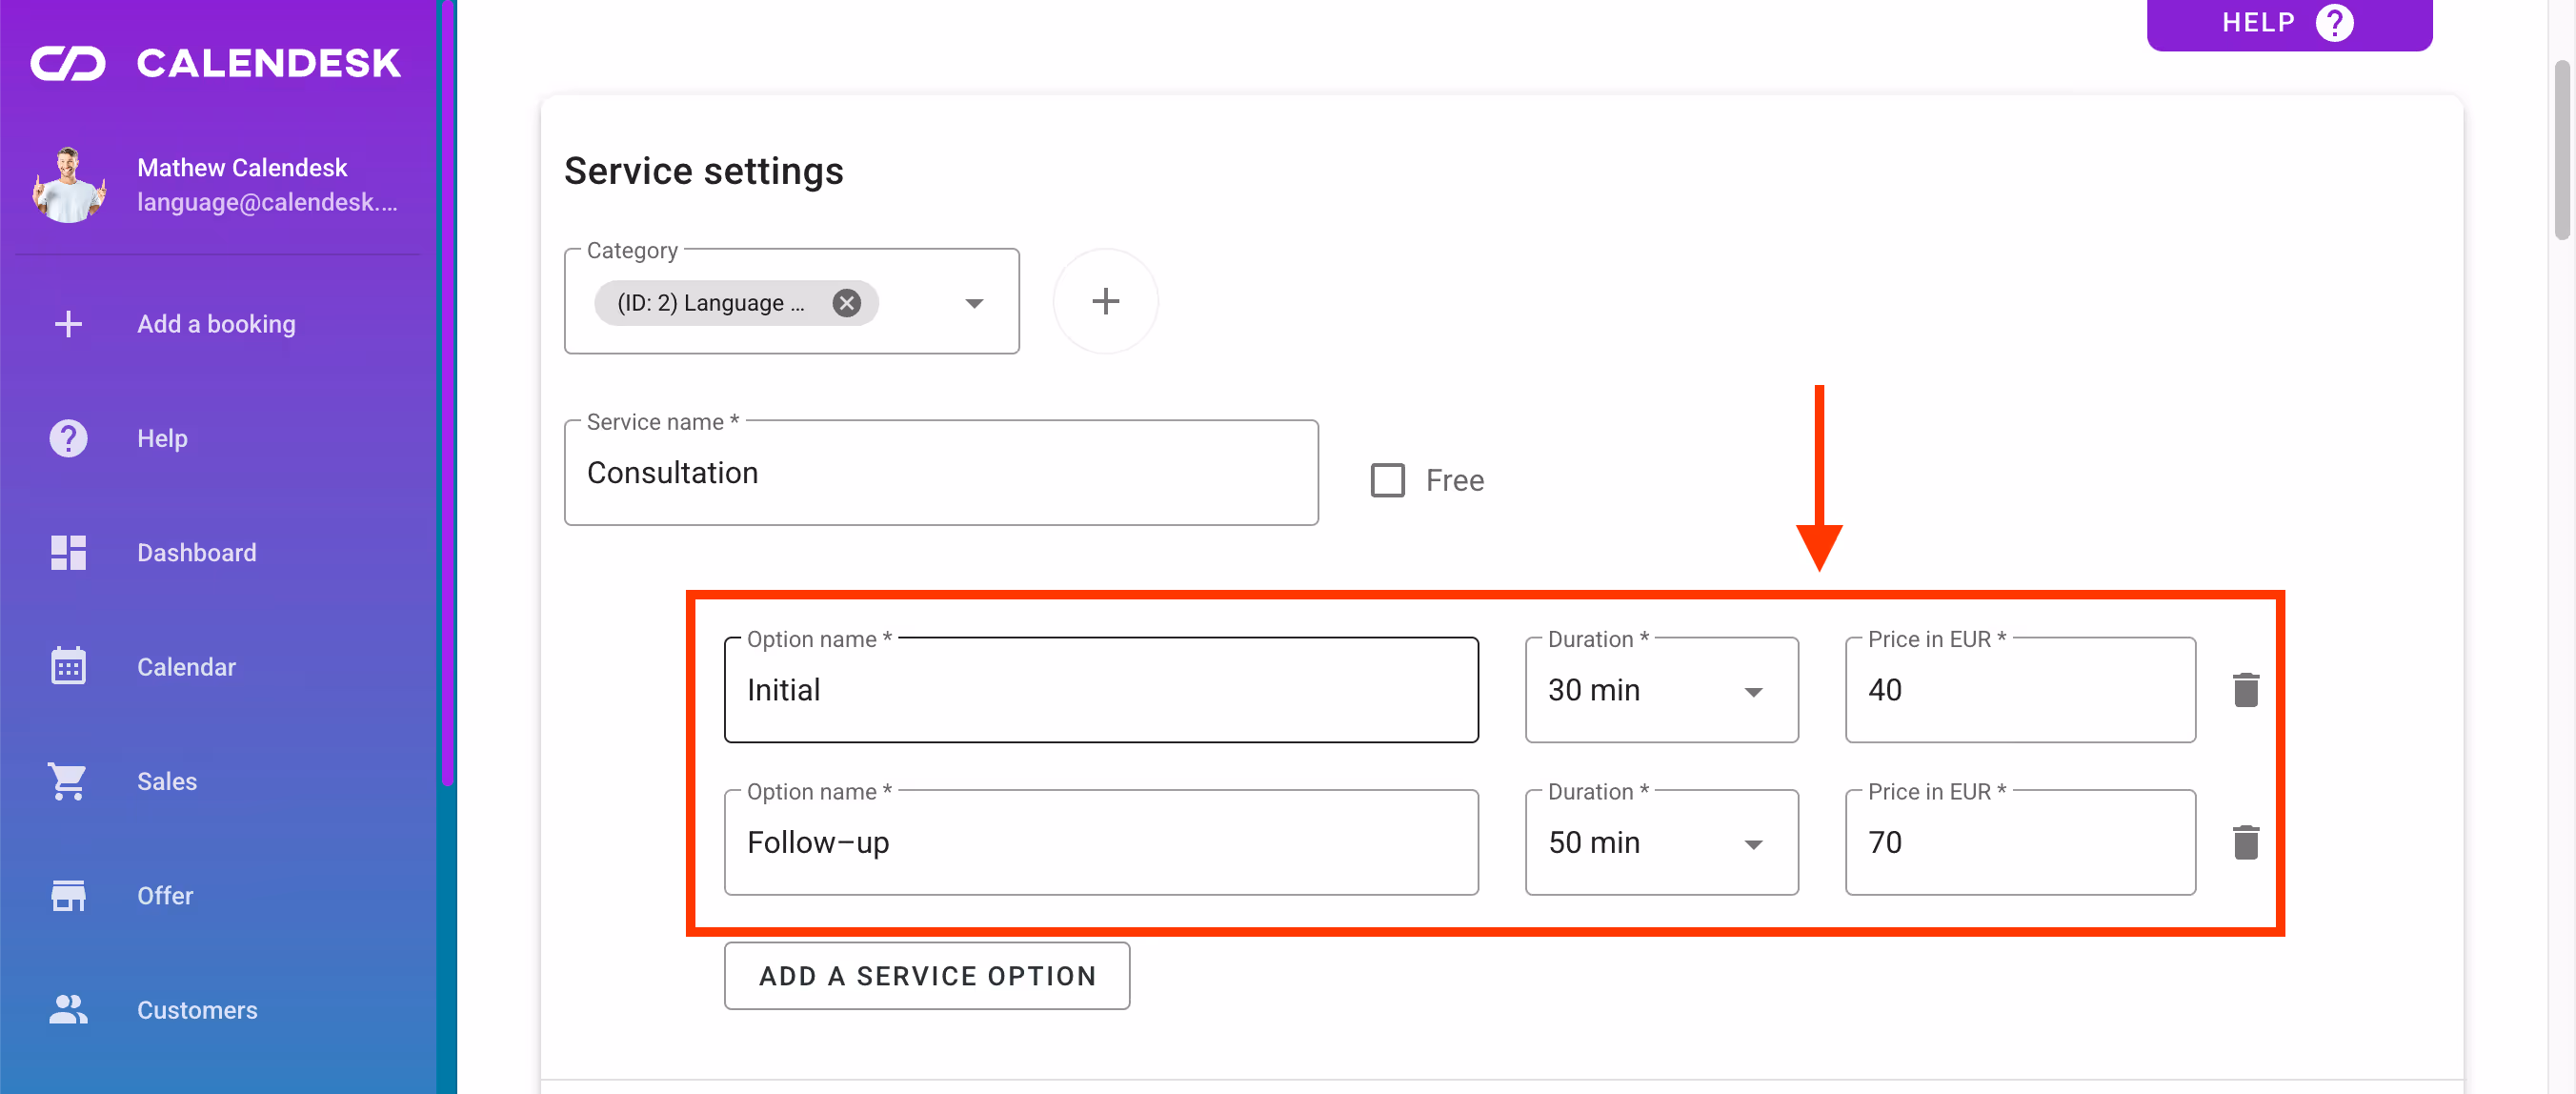The image size is (2576, 1094).
Task: Click the purple HELP button
Action: coord(2288,23)
